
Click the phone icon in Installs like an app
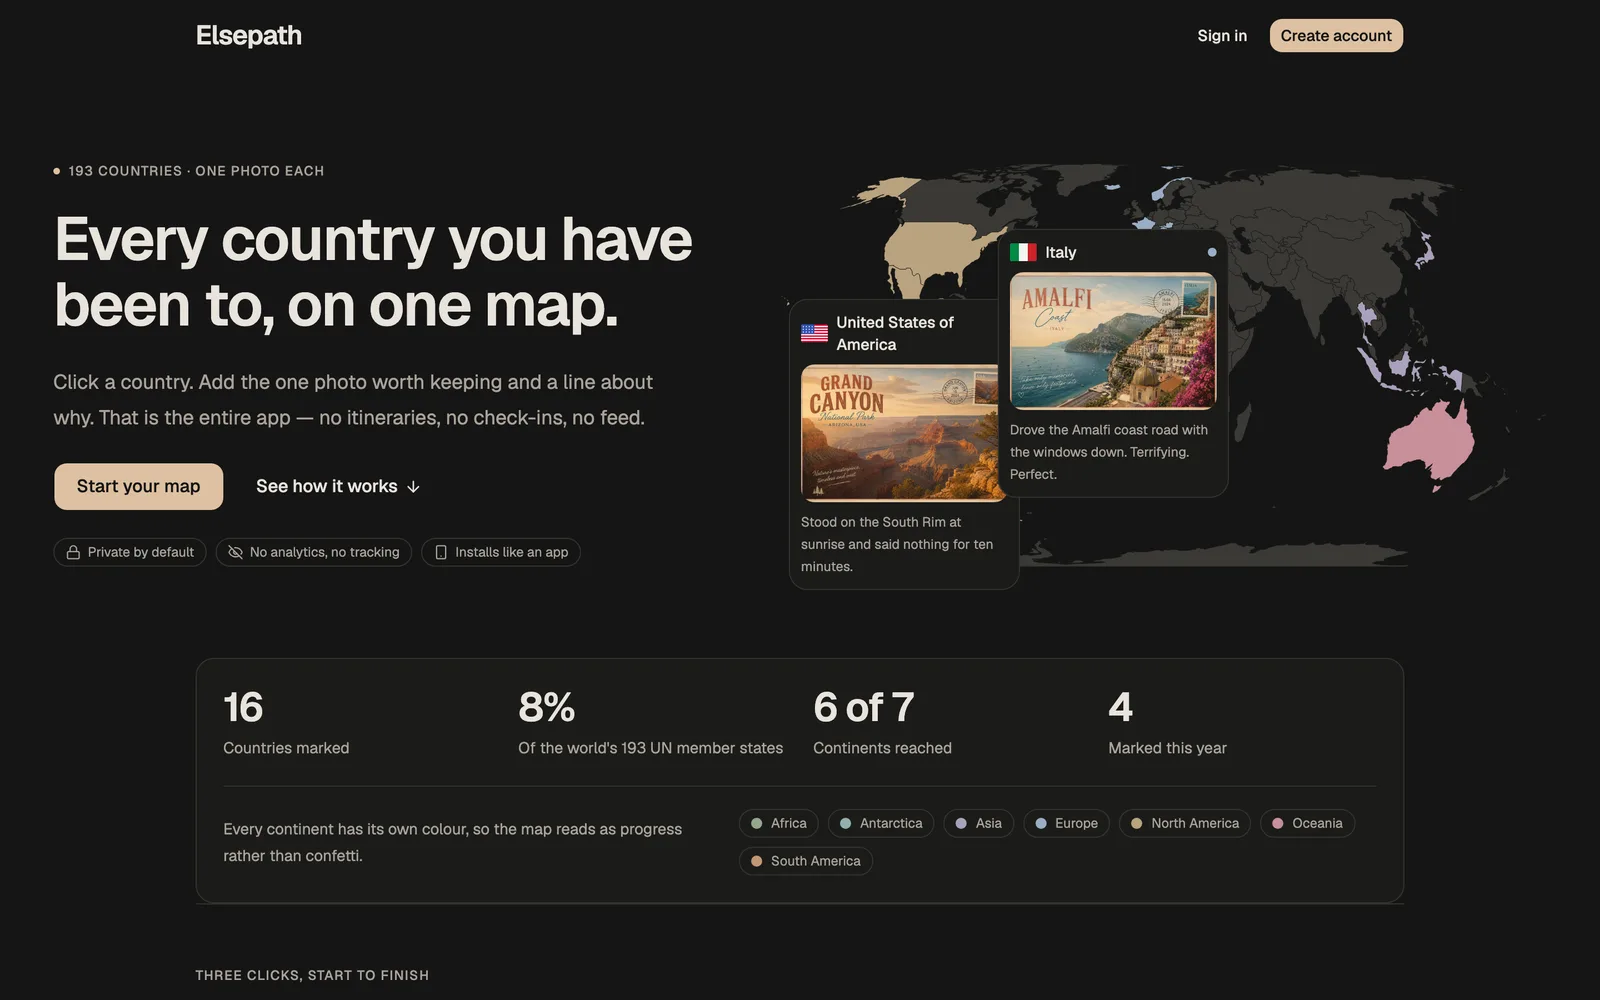point(441,552)
